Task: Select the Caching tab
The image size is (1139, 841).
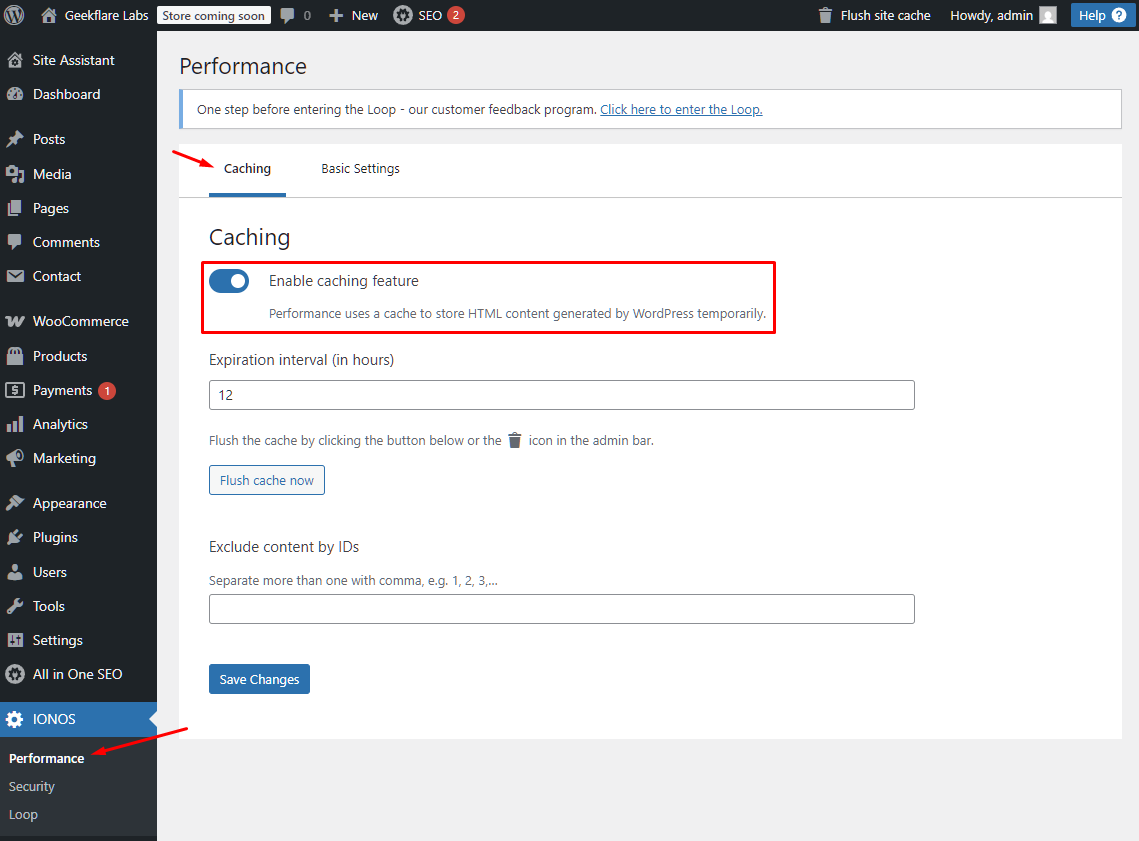Action: point(247,168)
